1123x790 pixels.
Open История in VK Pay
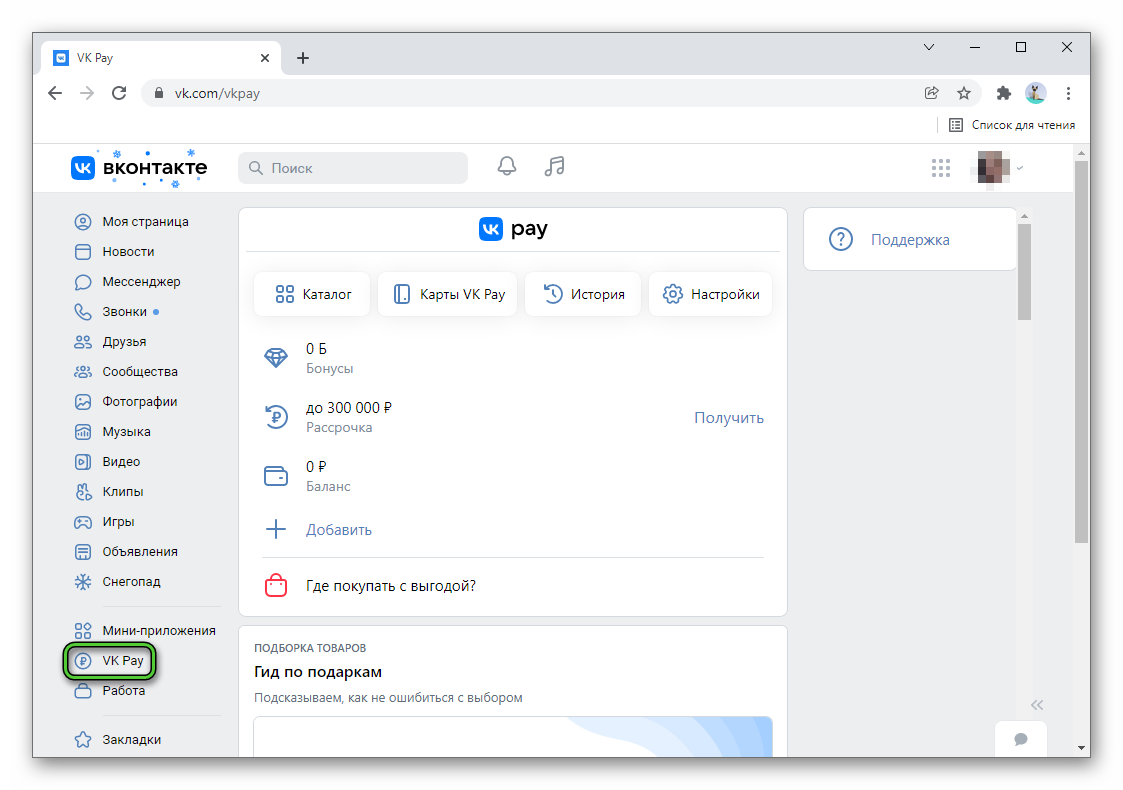[x=583, y=294]
